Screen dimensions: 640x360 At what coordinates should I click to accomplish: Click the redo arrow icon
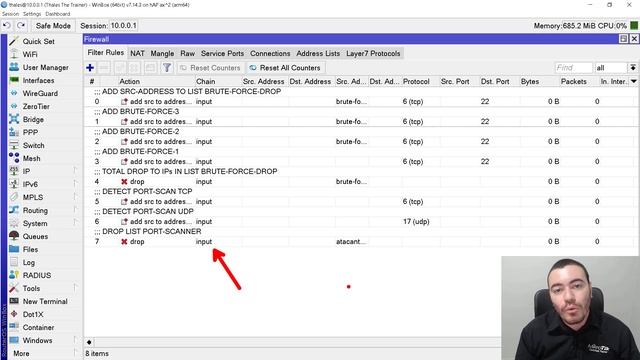21,26
